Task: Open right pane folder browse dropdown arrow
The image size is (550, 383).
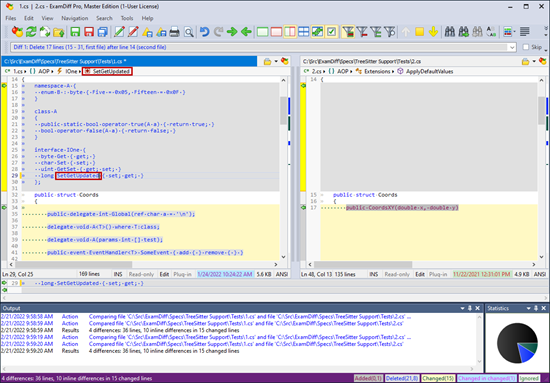Action: click(534, 61)
